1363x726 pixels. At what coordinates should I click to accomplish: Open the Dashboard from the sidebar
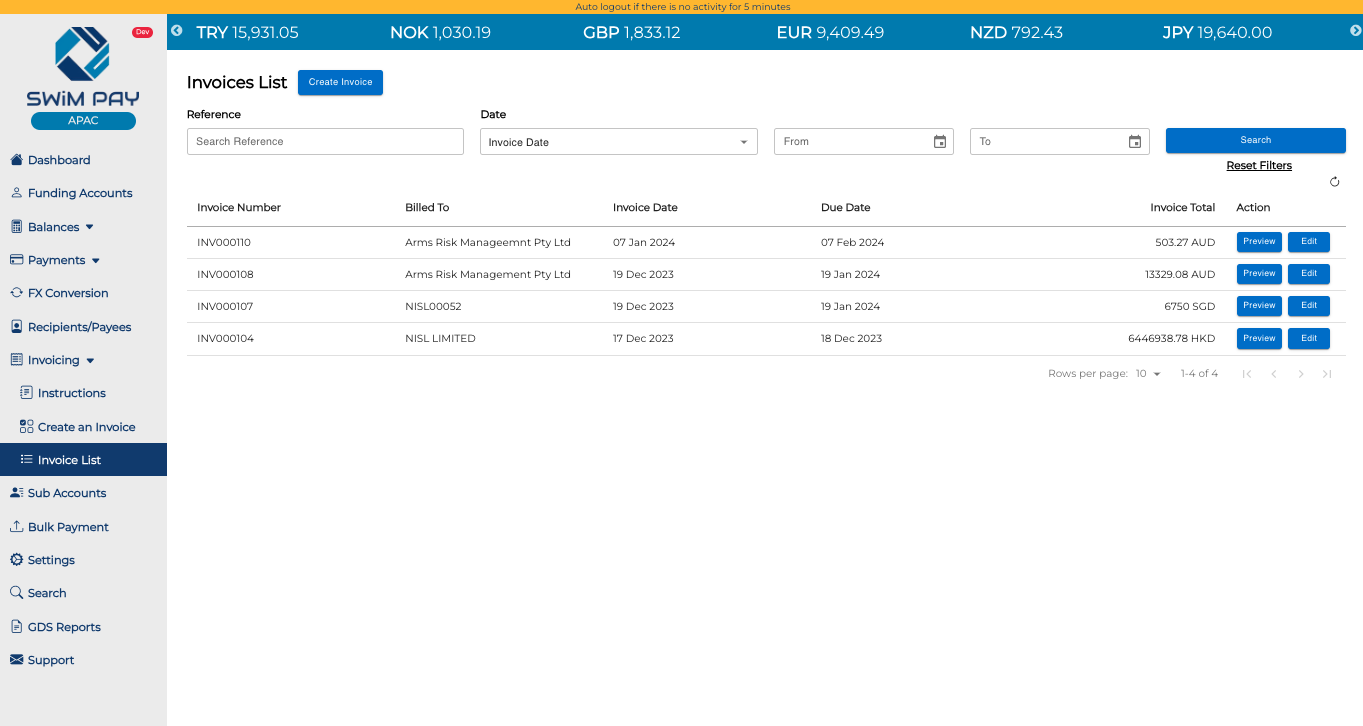(60, 159)
